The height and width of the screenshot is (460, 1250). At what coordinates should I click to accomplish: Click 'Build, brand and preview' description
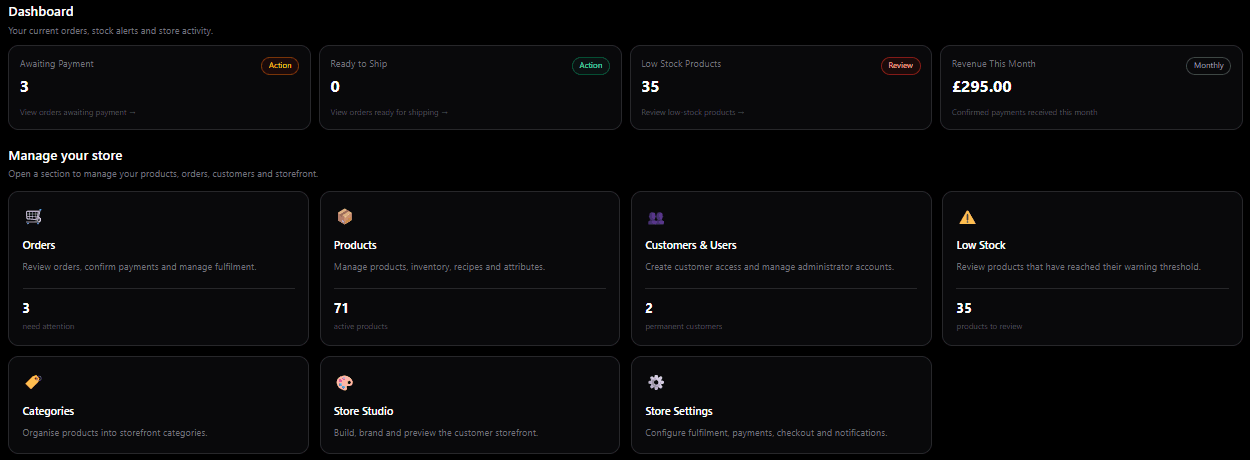click(436, 433)
